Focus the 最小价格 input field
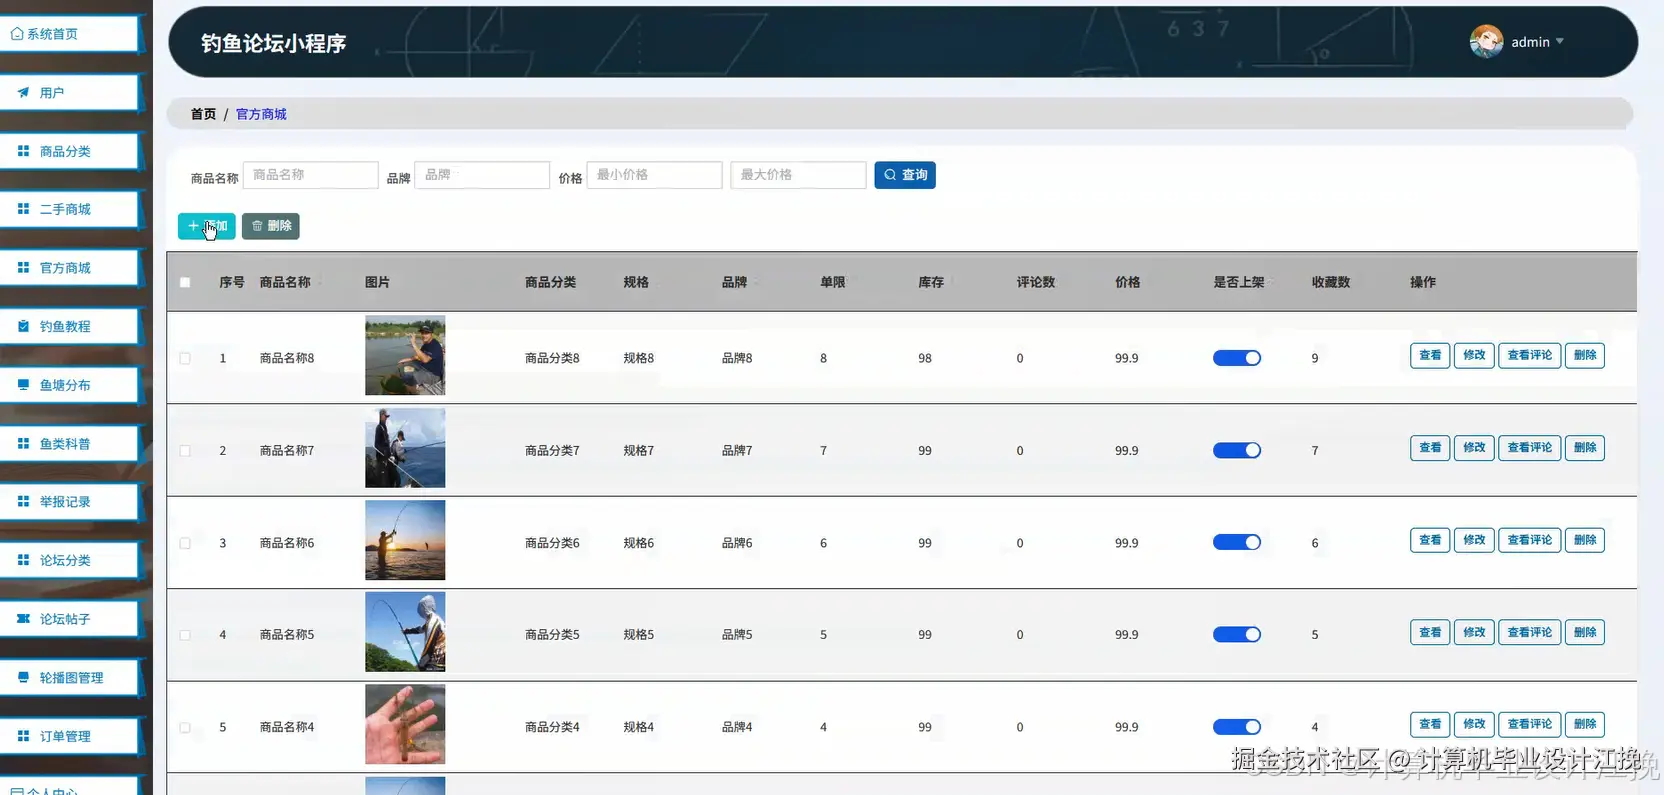Screen dimensions: 1664x795 click(654, 175)
